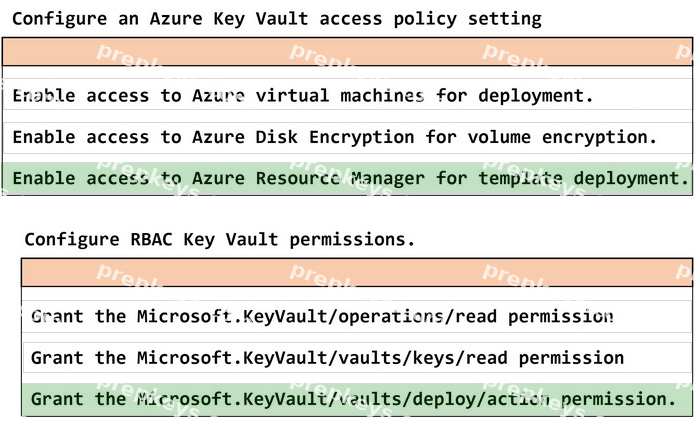Pick the vaults/keys/read grant entry
Image resolution: width=700 pixels, height=422 pixels.
point(357,358)
